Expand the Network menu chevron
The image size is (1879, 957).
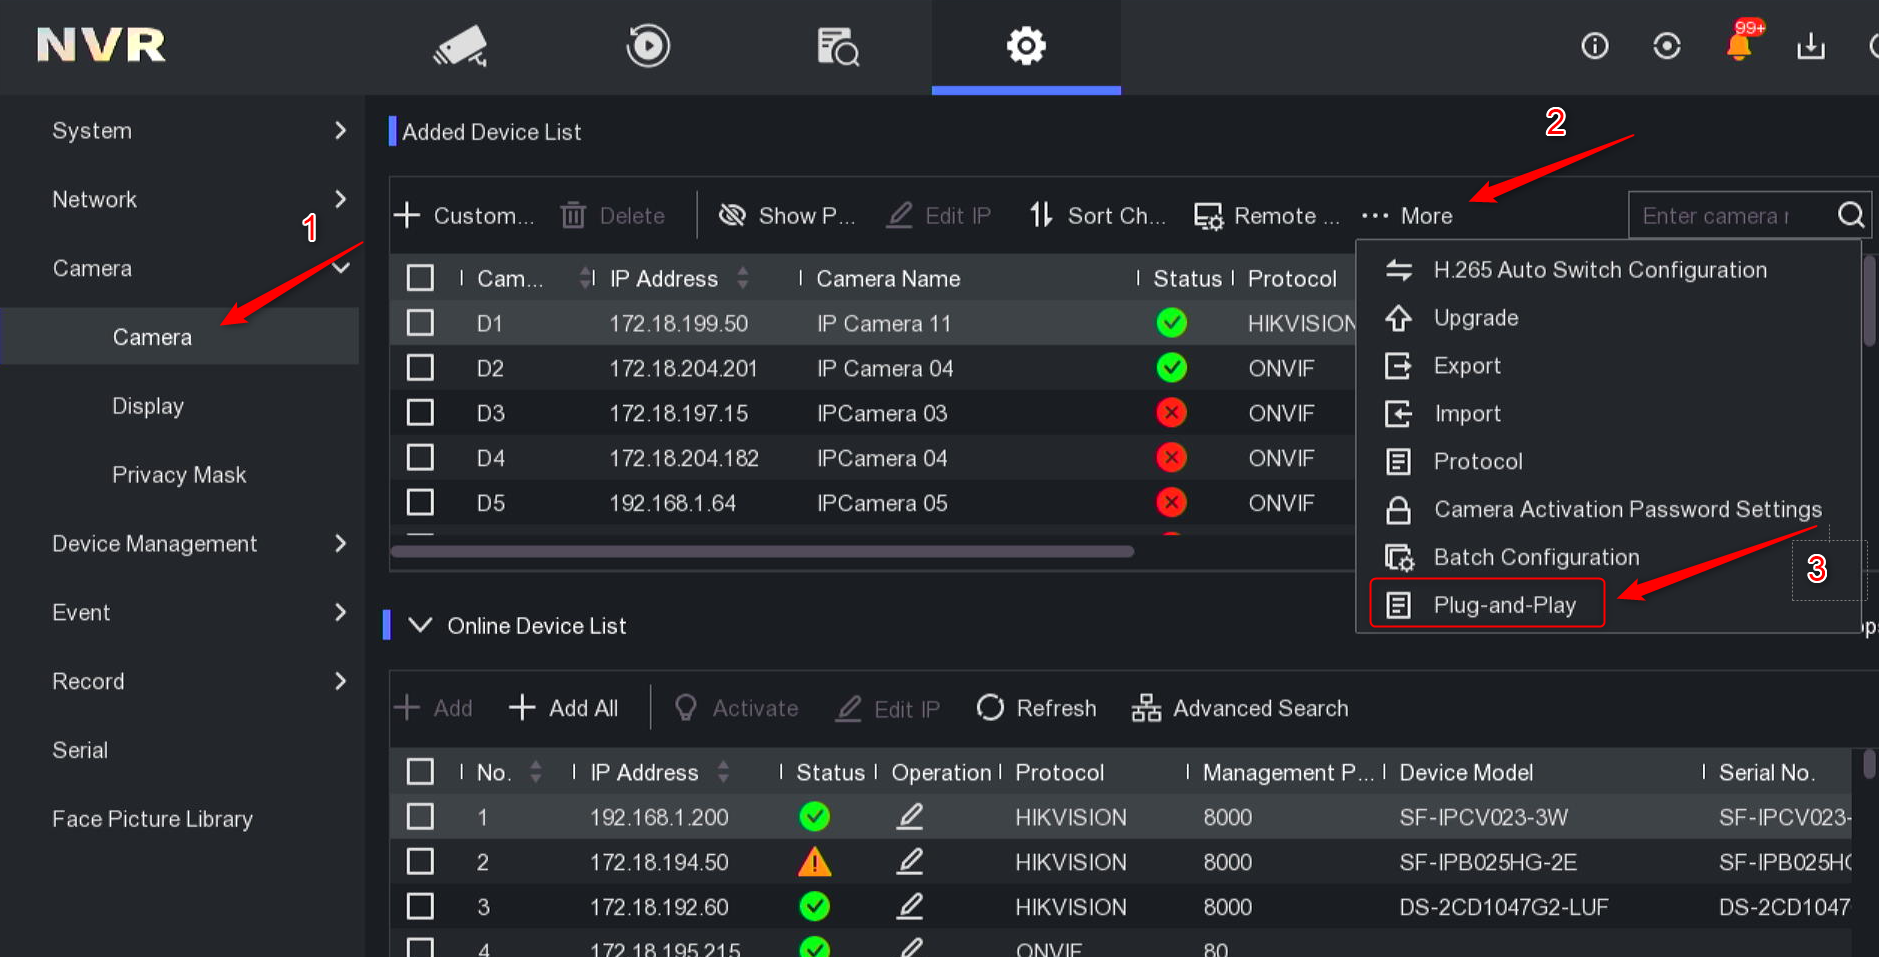pos(340,199)
